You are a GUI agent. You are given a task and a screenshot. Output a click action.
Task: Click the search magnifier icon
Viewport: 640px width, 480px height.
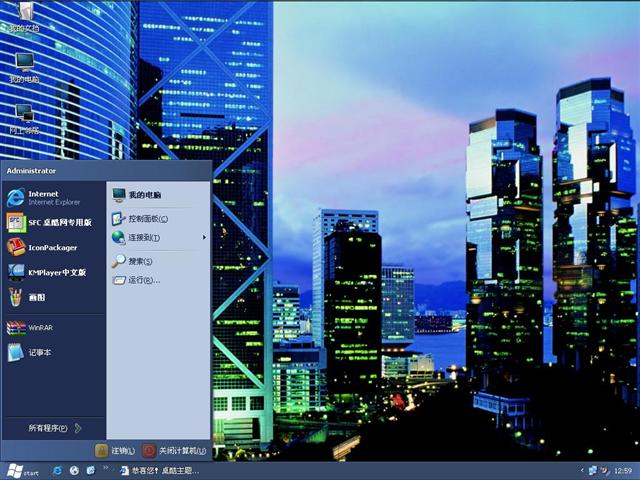click(x=118, y=261)
